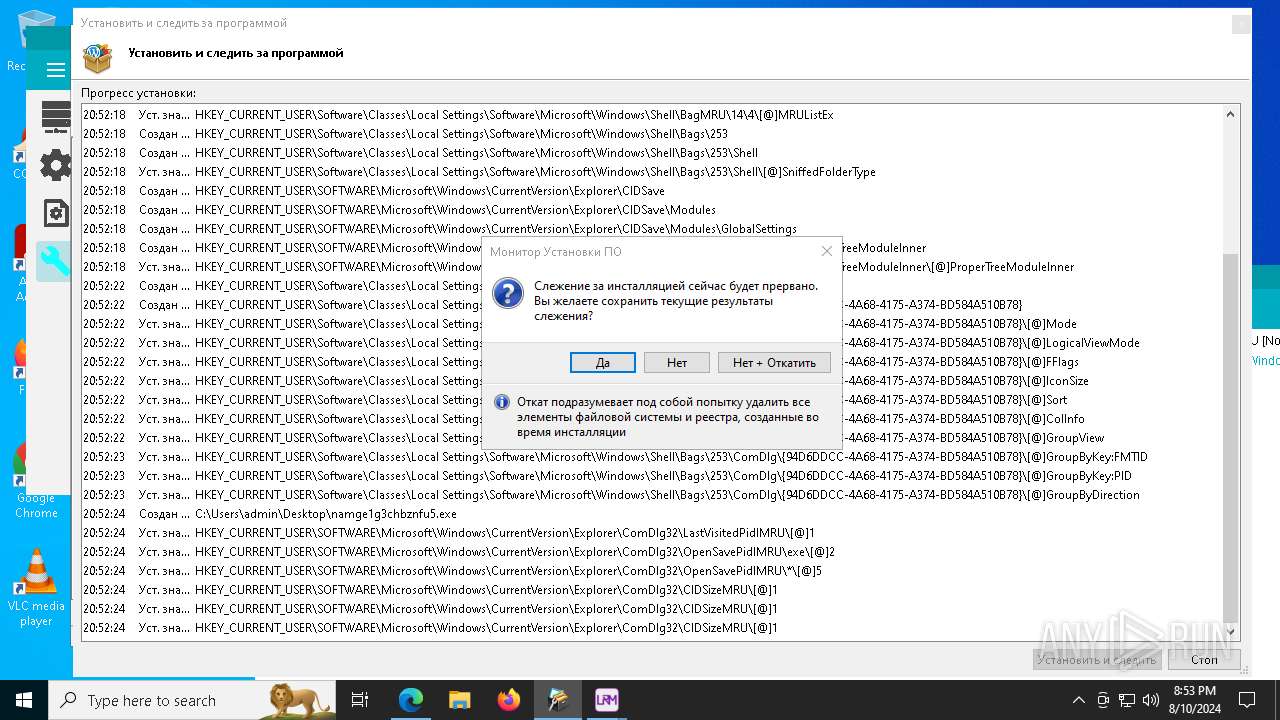Switch to the uninstaller app taskbar icon
Viewport: 1280px width, 720px height.
click(557, 700)
